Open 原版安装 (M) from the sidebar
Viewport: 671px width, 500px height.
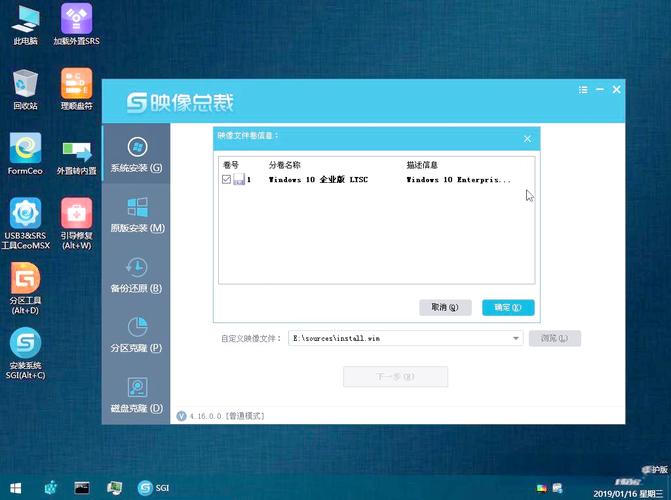pos(136,215)
